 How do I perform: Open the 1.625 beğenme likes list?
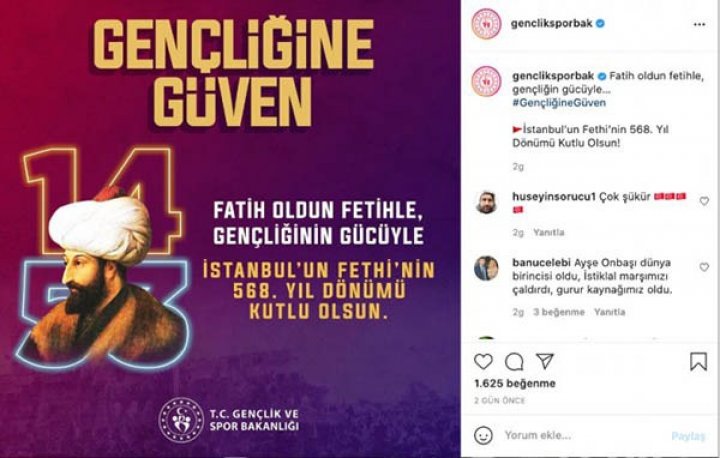coord(515,383)
